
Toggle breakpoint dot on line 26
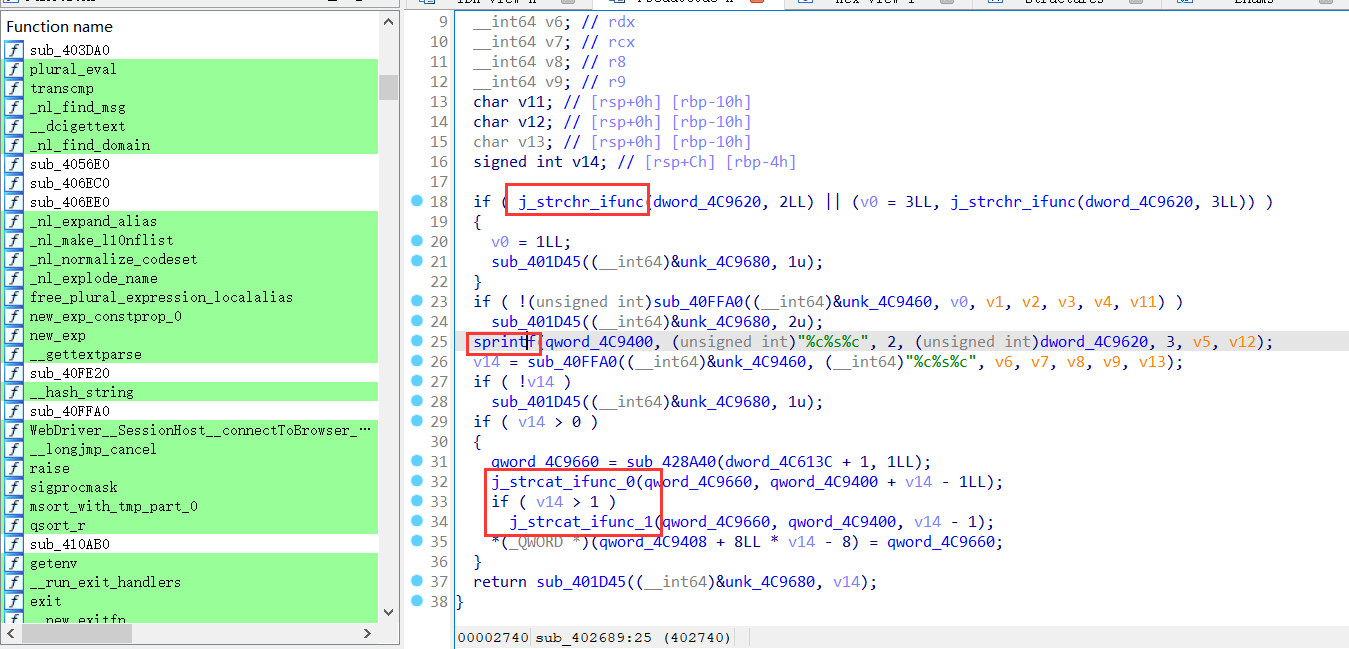(x=416, y=361)
